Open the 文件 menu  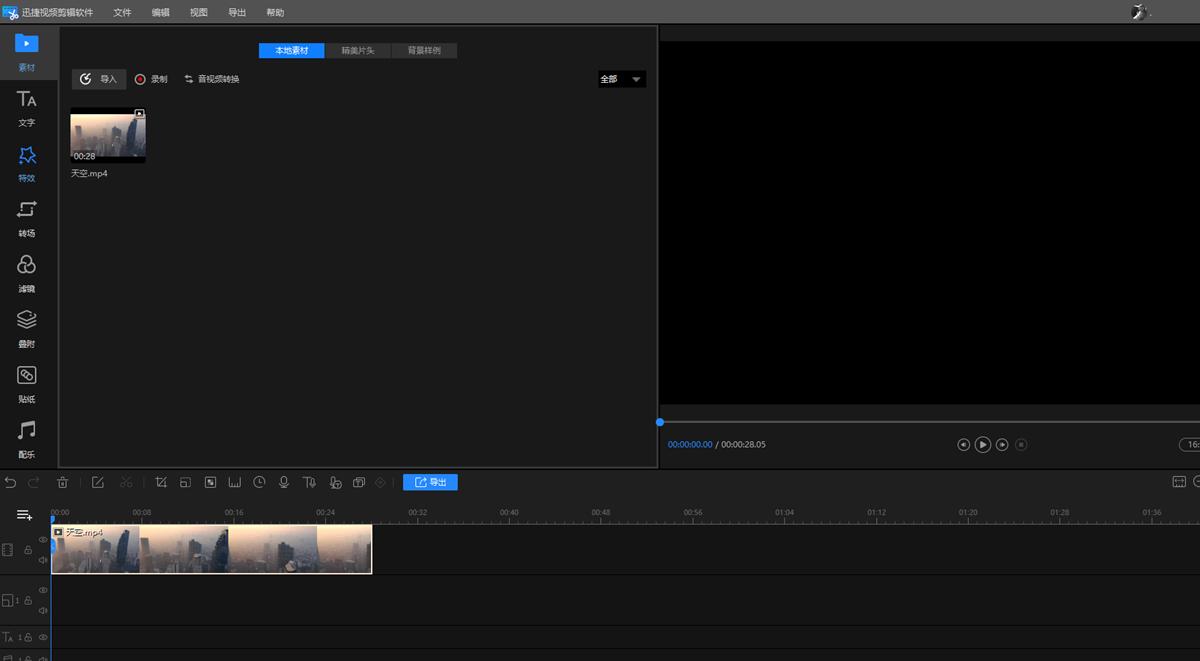coord(122,13)
